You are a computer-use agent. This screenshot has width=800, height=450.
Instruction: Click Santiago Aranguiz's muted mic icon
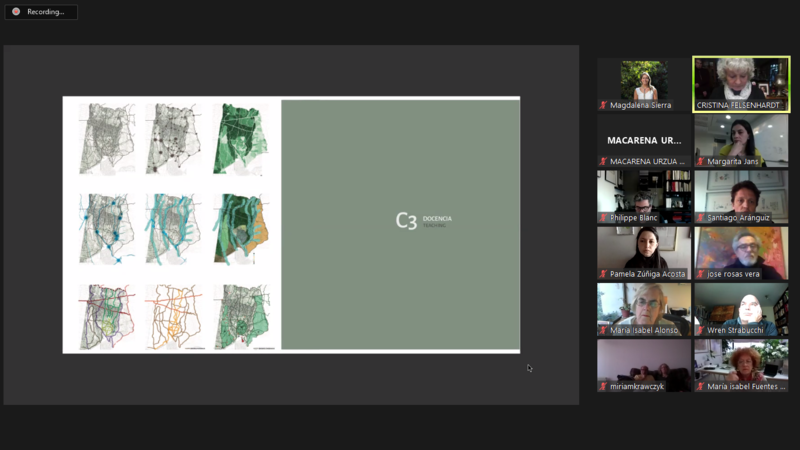700,217
